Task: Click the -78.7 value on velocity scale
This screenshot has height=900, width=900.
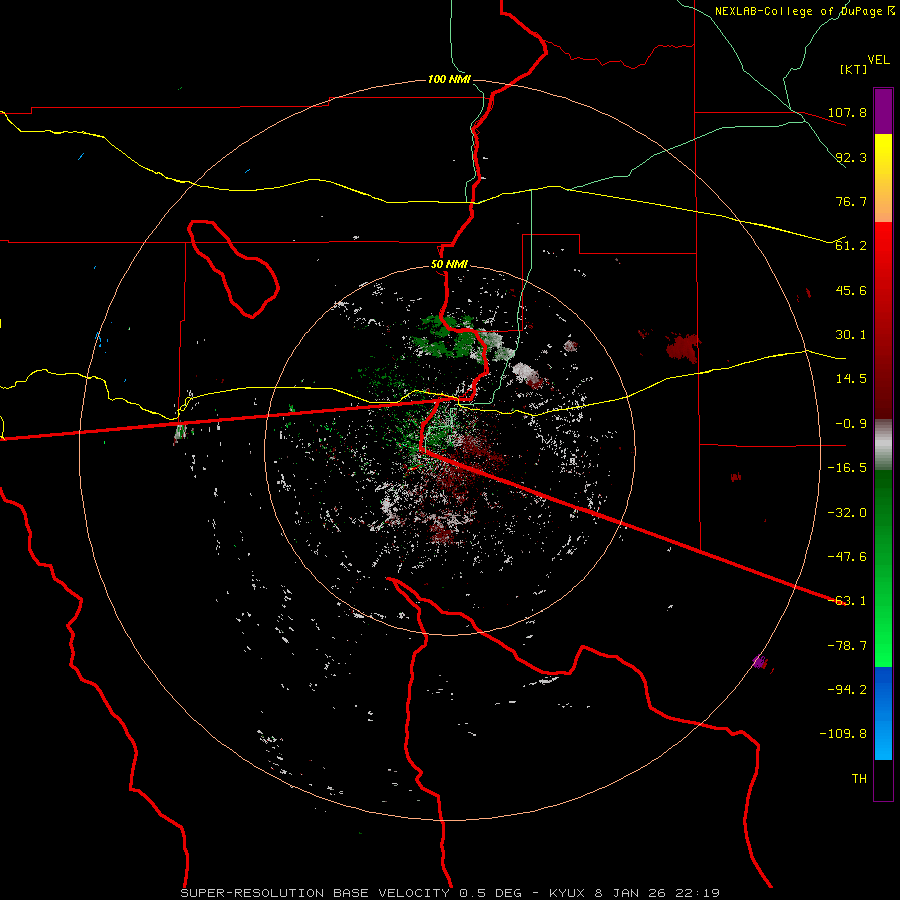Action: (847, 646)
